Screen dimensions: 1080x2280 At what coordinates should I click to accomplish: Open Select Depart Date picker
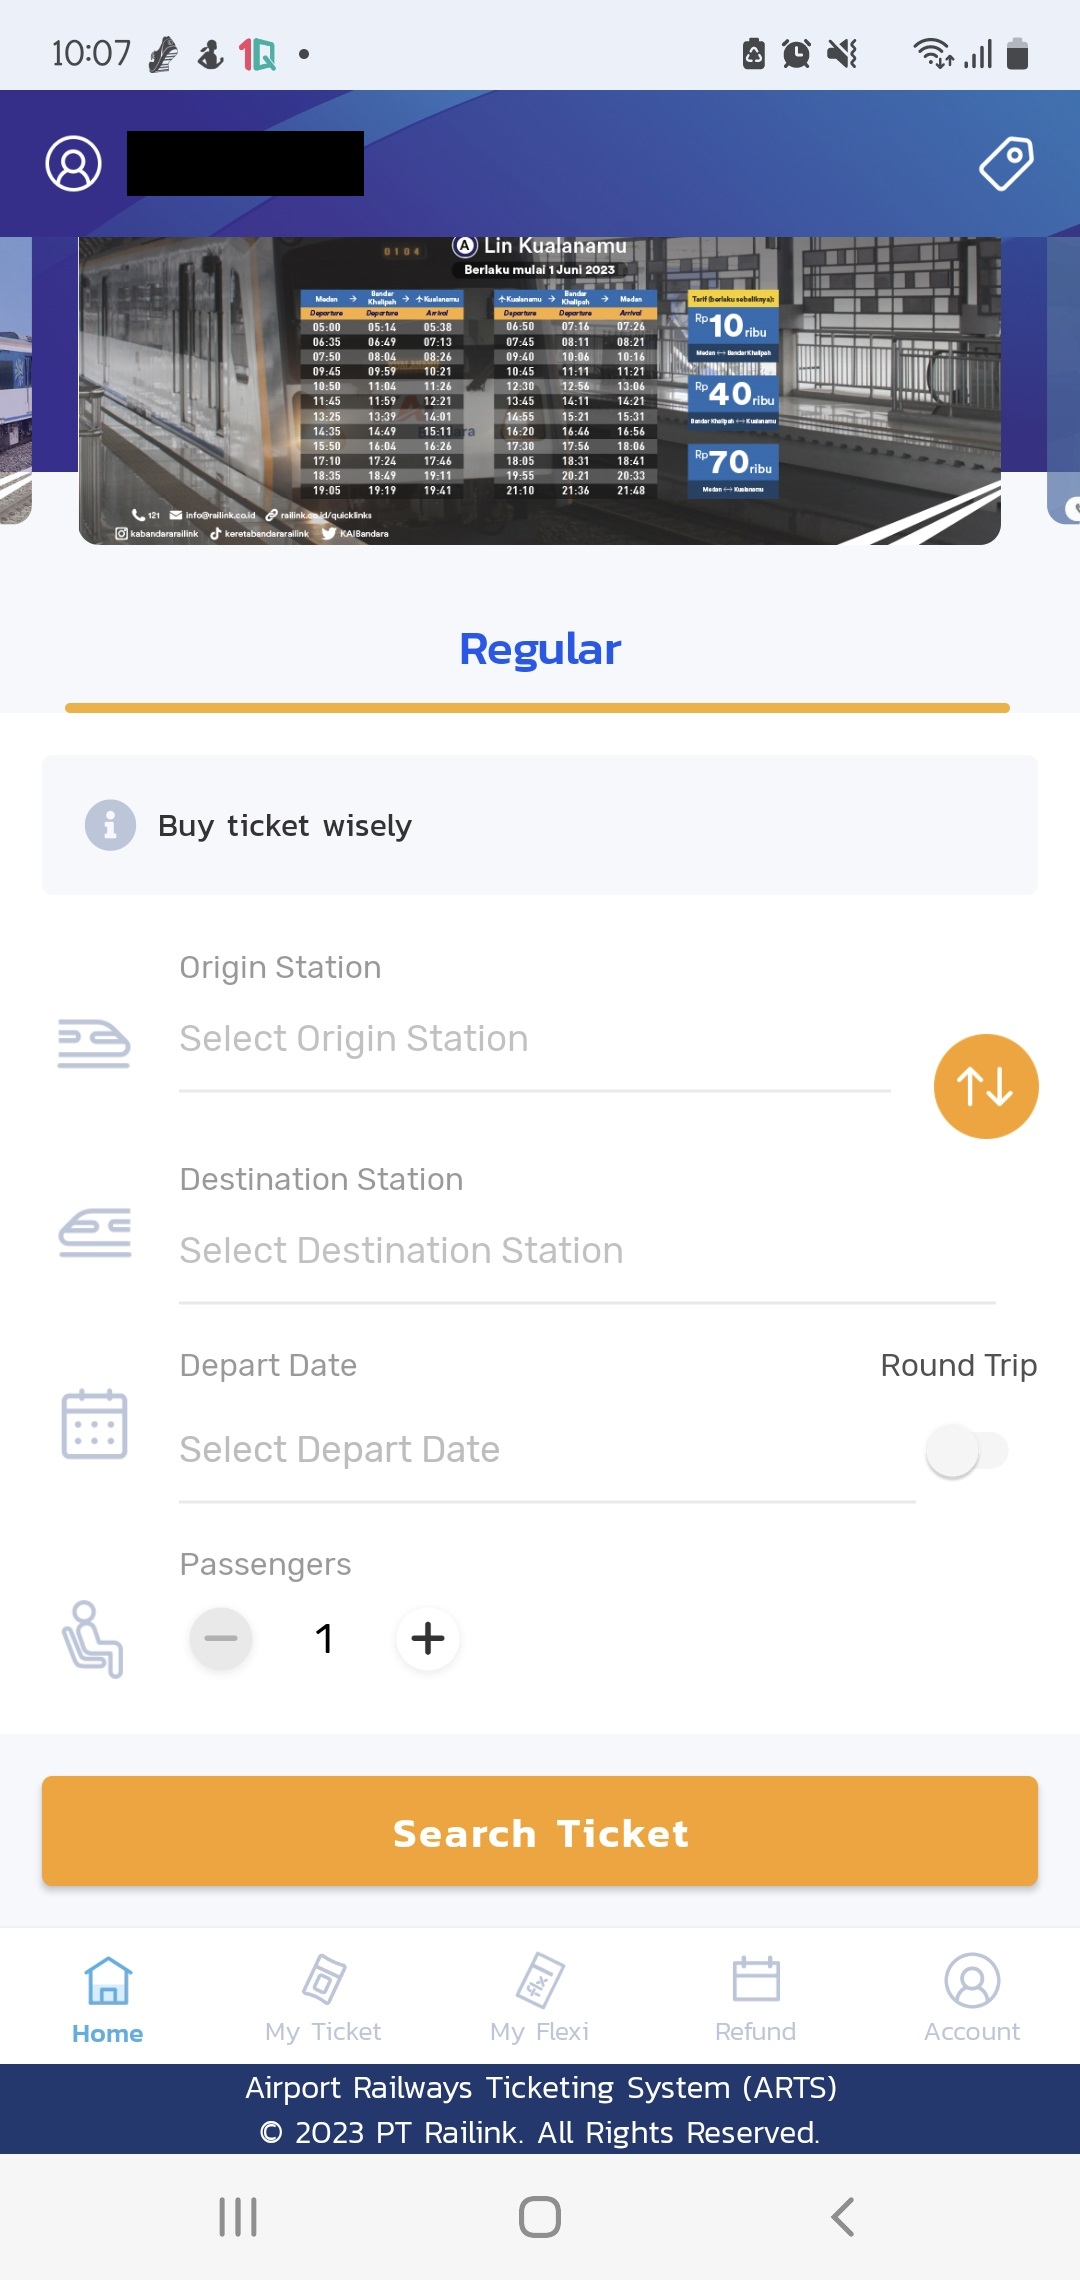tap(547, 1450)
